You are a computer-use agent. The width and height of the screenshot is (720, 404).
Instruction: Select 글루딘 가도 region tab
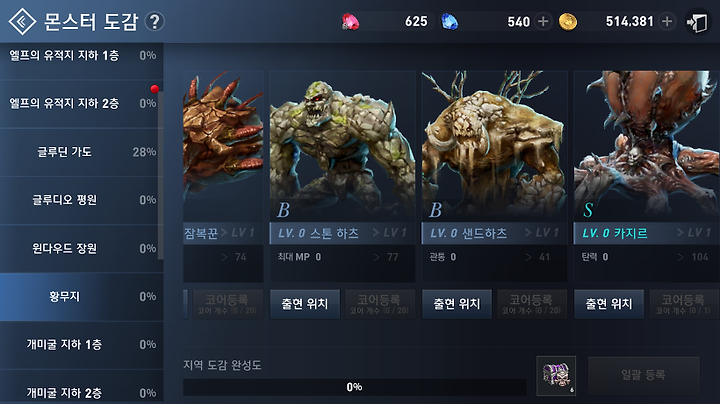pos(82,152)
